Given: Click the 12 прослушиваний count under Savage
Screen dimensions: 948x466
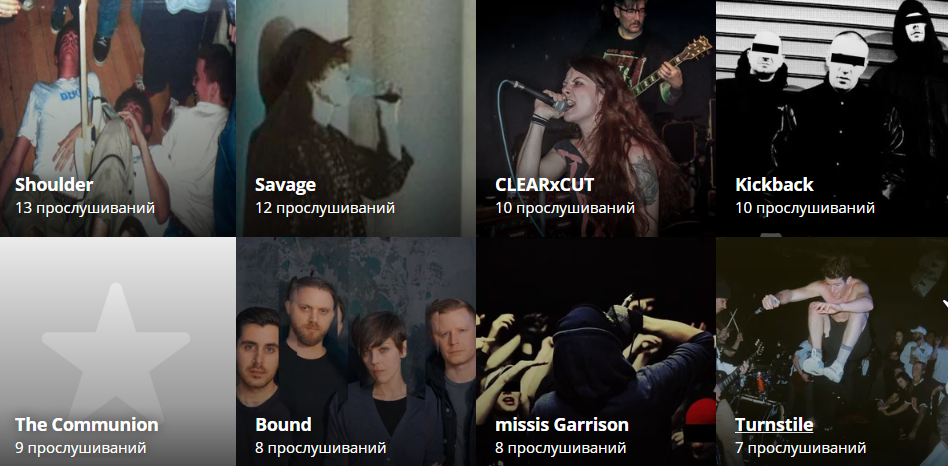Looking at the screenshot, I should tap(325, 208).
